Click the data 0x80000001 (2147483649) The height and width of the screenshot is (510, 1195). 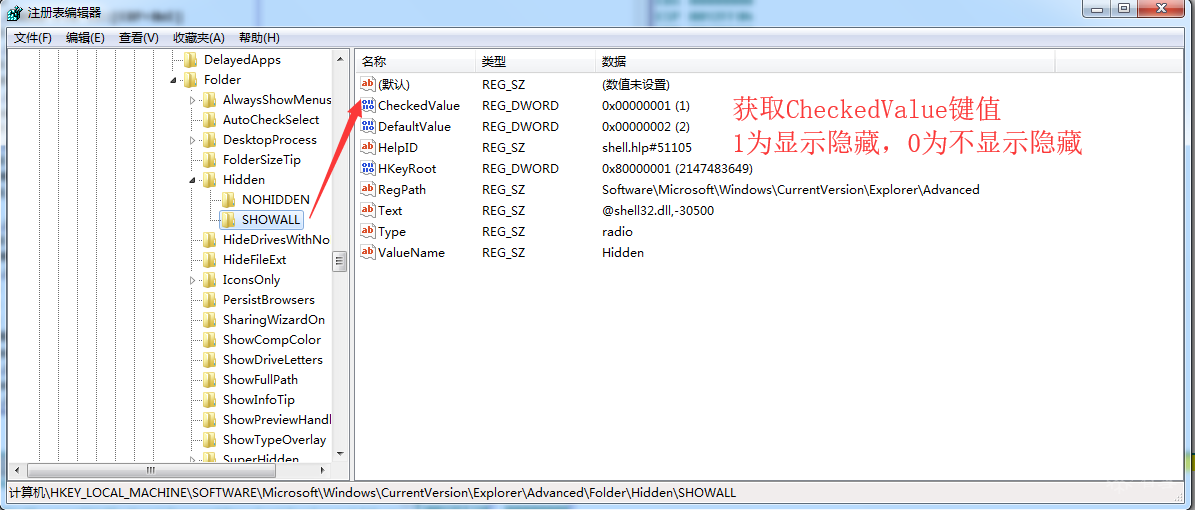tap(678, 168)
